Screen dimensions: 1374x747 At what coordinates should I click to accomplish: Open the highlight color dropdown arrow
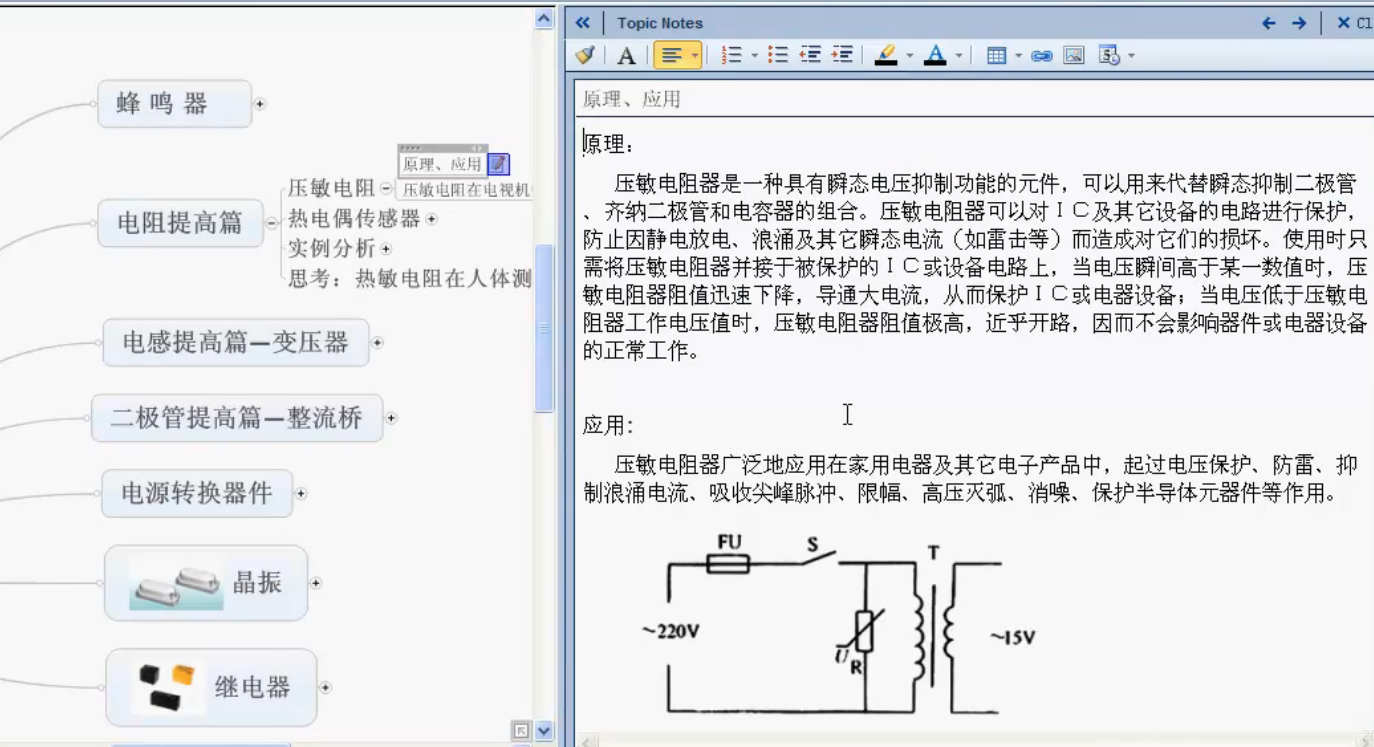(909, 56)
